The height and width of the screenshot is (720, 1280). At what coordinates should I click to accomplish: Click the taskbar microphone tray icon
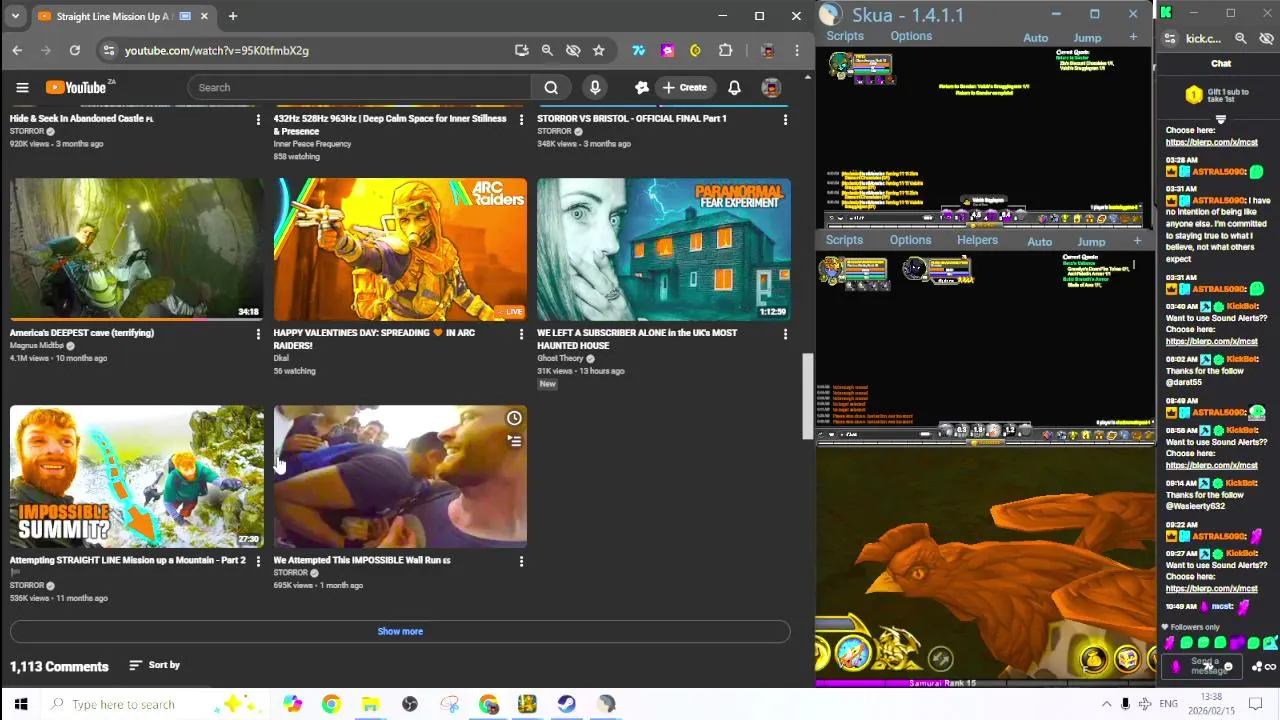click(x=1125, y=704)
